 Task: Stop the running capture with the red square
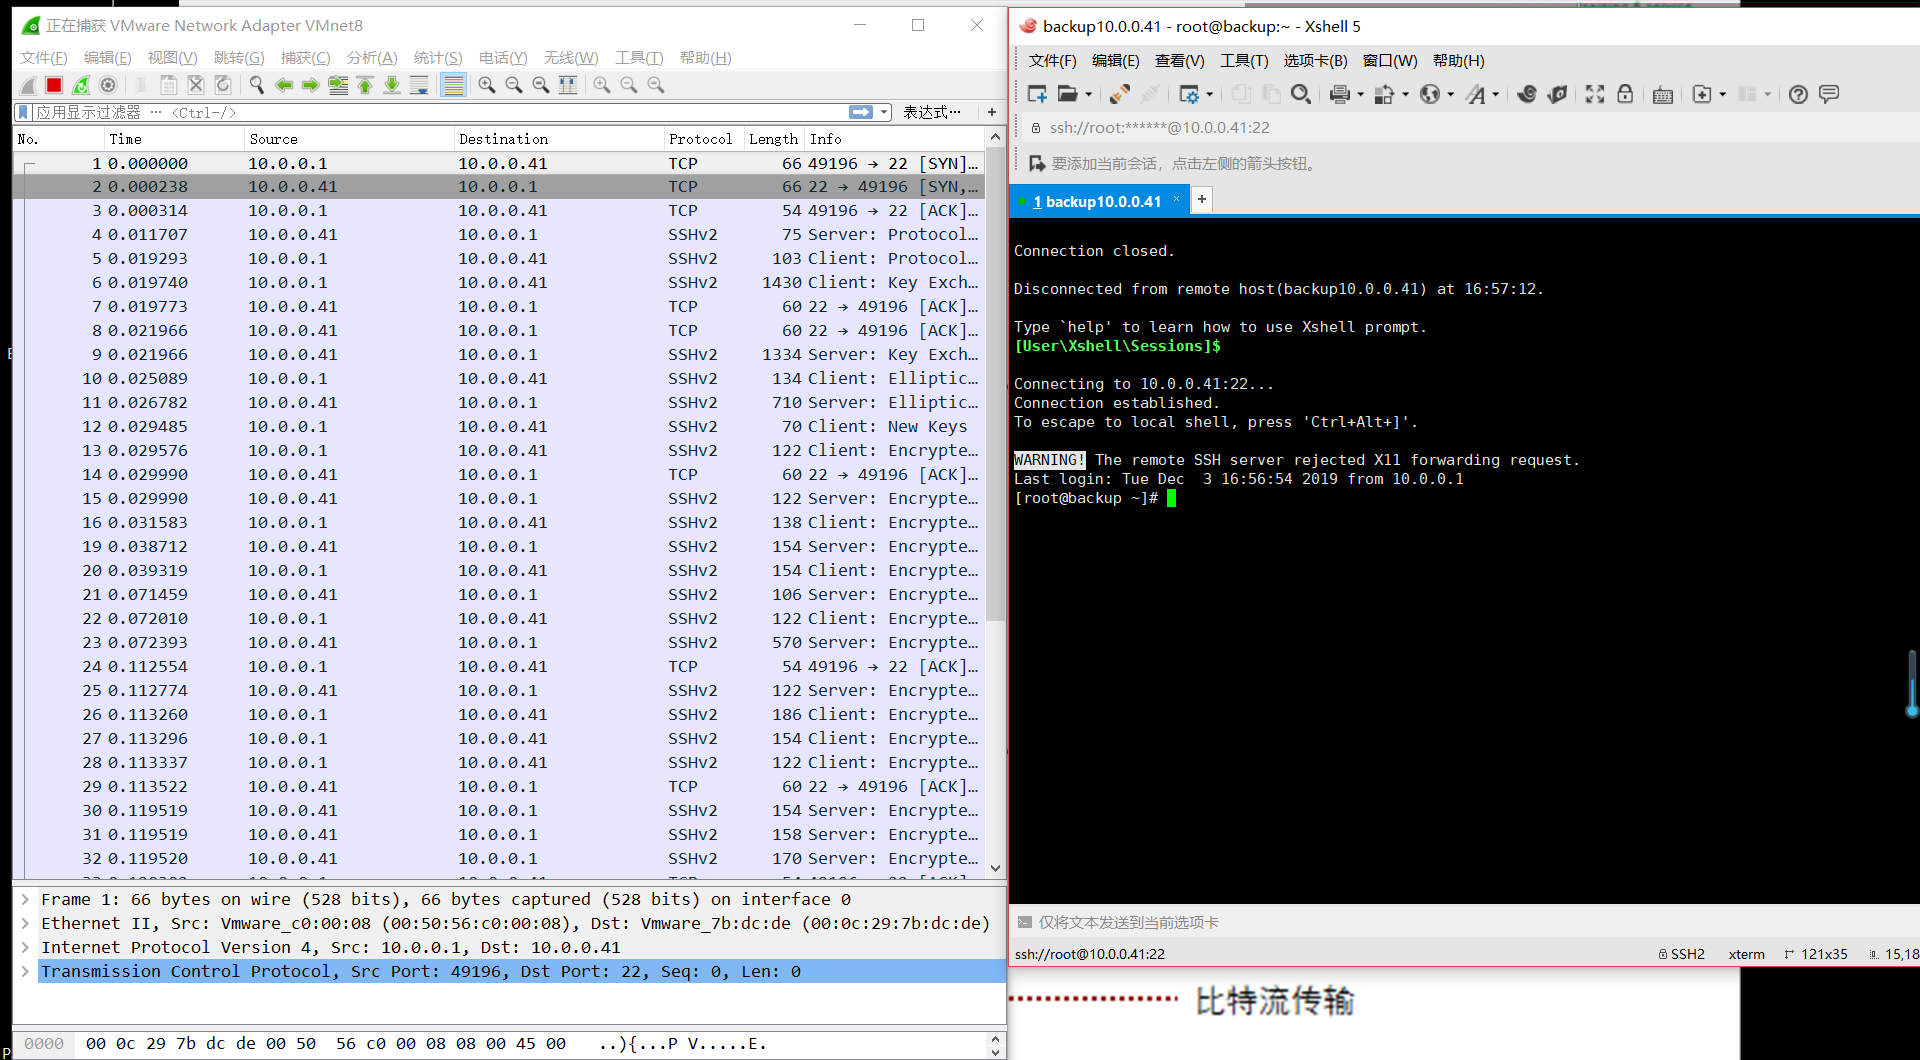pyautogui.click(x=54, y=85)
